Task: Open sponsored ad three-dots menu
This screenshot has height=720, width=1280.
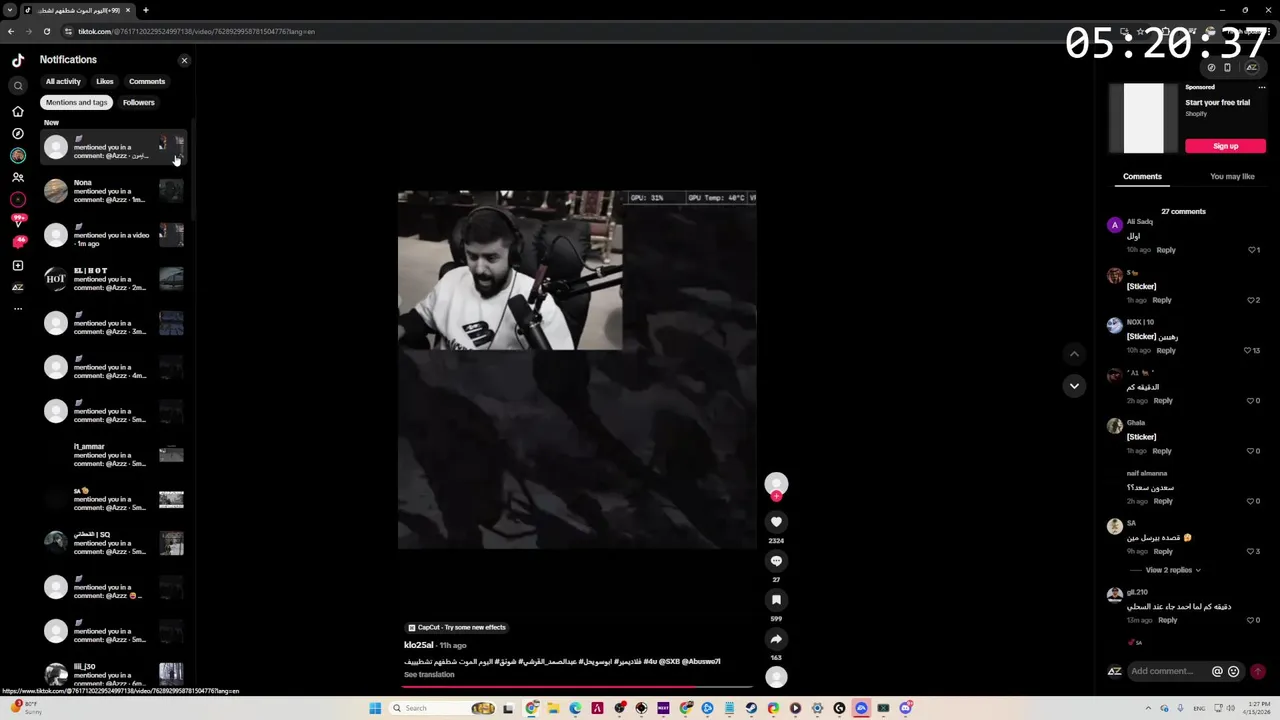Action: (1262, 87)
